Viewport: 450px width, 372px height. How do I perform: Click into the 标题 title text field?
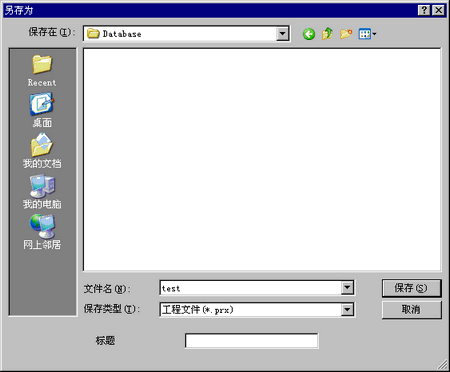pos(252,341)
